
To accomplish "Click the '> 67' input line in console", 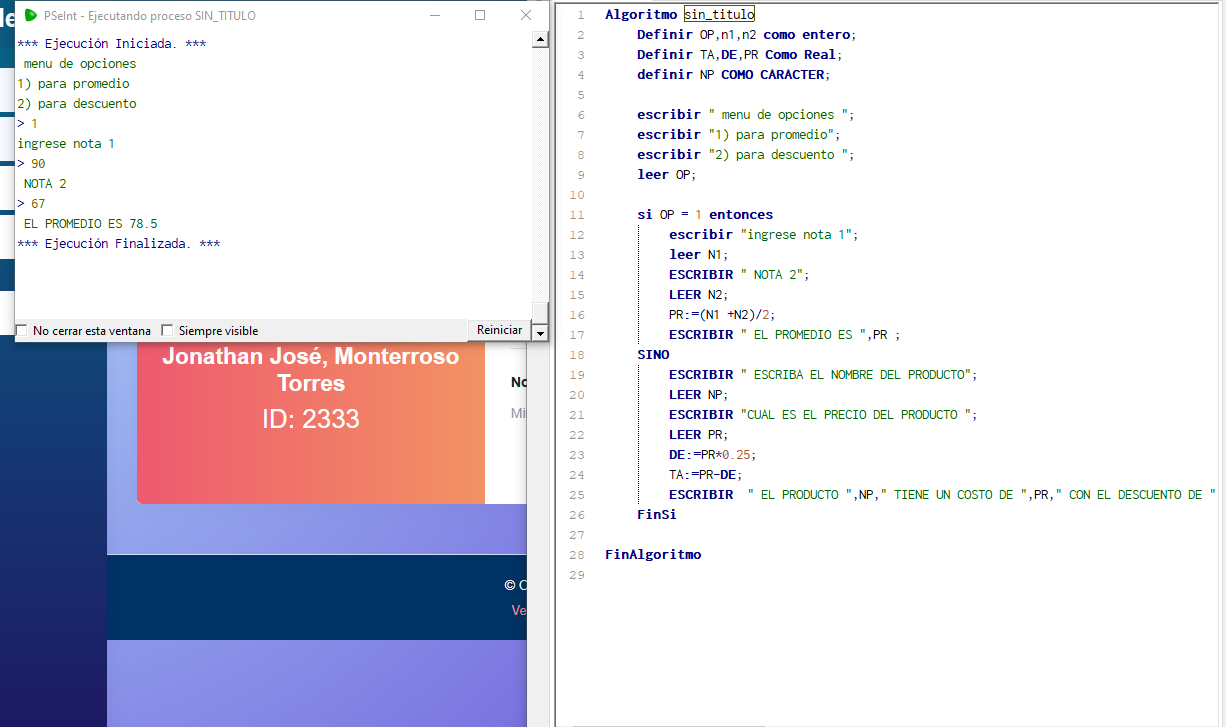I will coord(31,204).
